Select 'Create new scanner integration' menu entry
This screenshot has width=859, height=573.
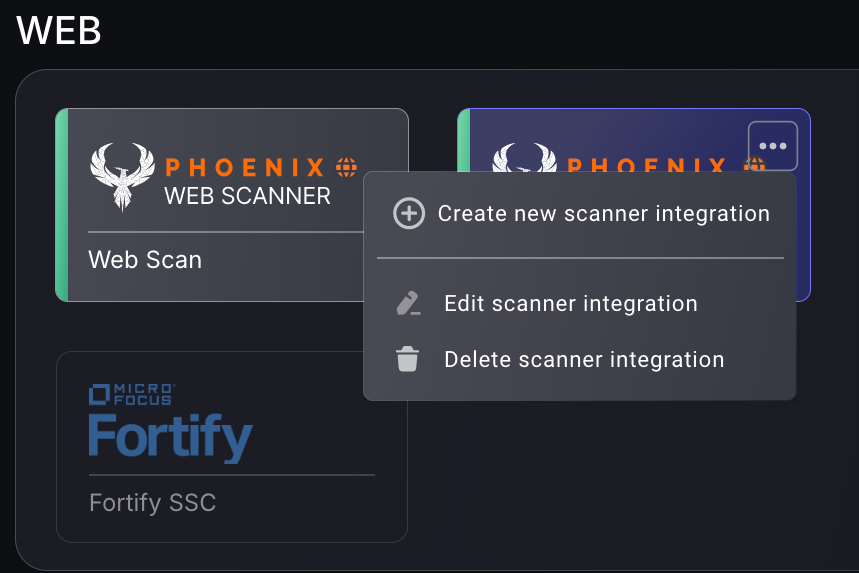click(603, 214)
